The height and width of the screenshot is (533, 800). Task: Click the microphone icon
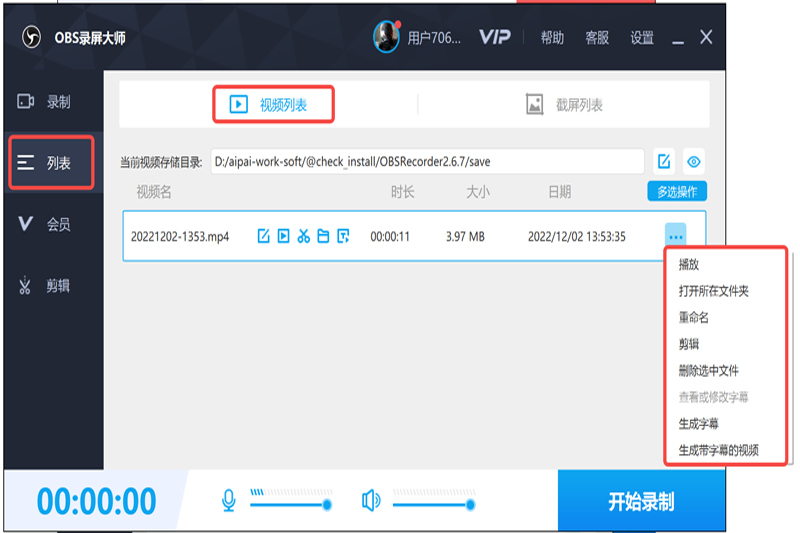[228, 500]
